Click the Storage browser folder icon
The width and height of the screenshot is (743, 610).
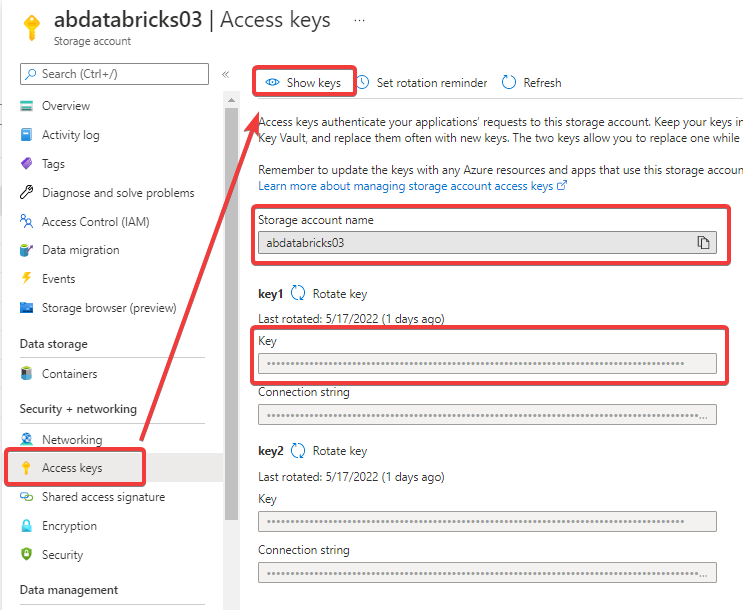[27, 308]
